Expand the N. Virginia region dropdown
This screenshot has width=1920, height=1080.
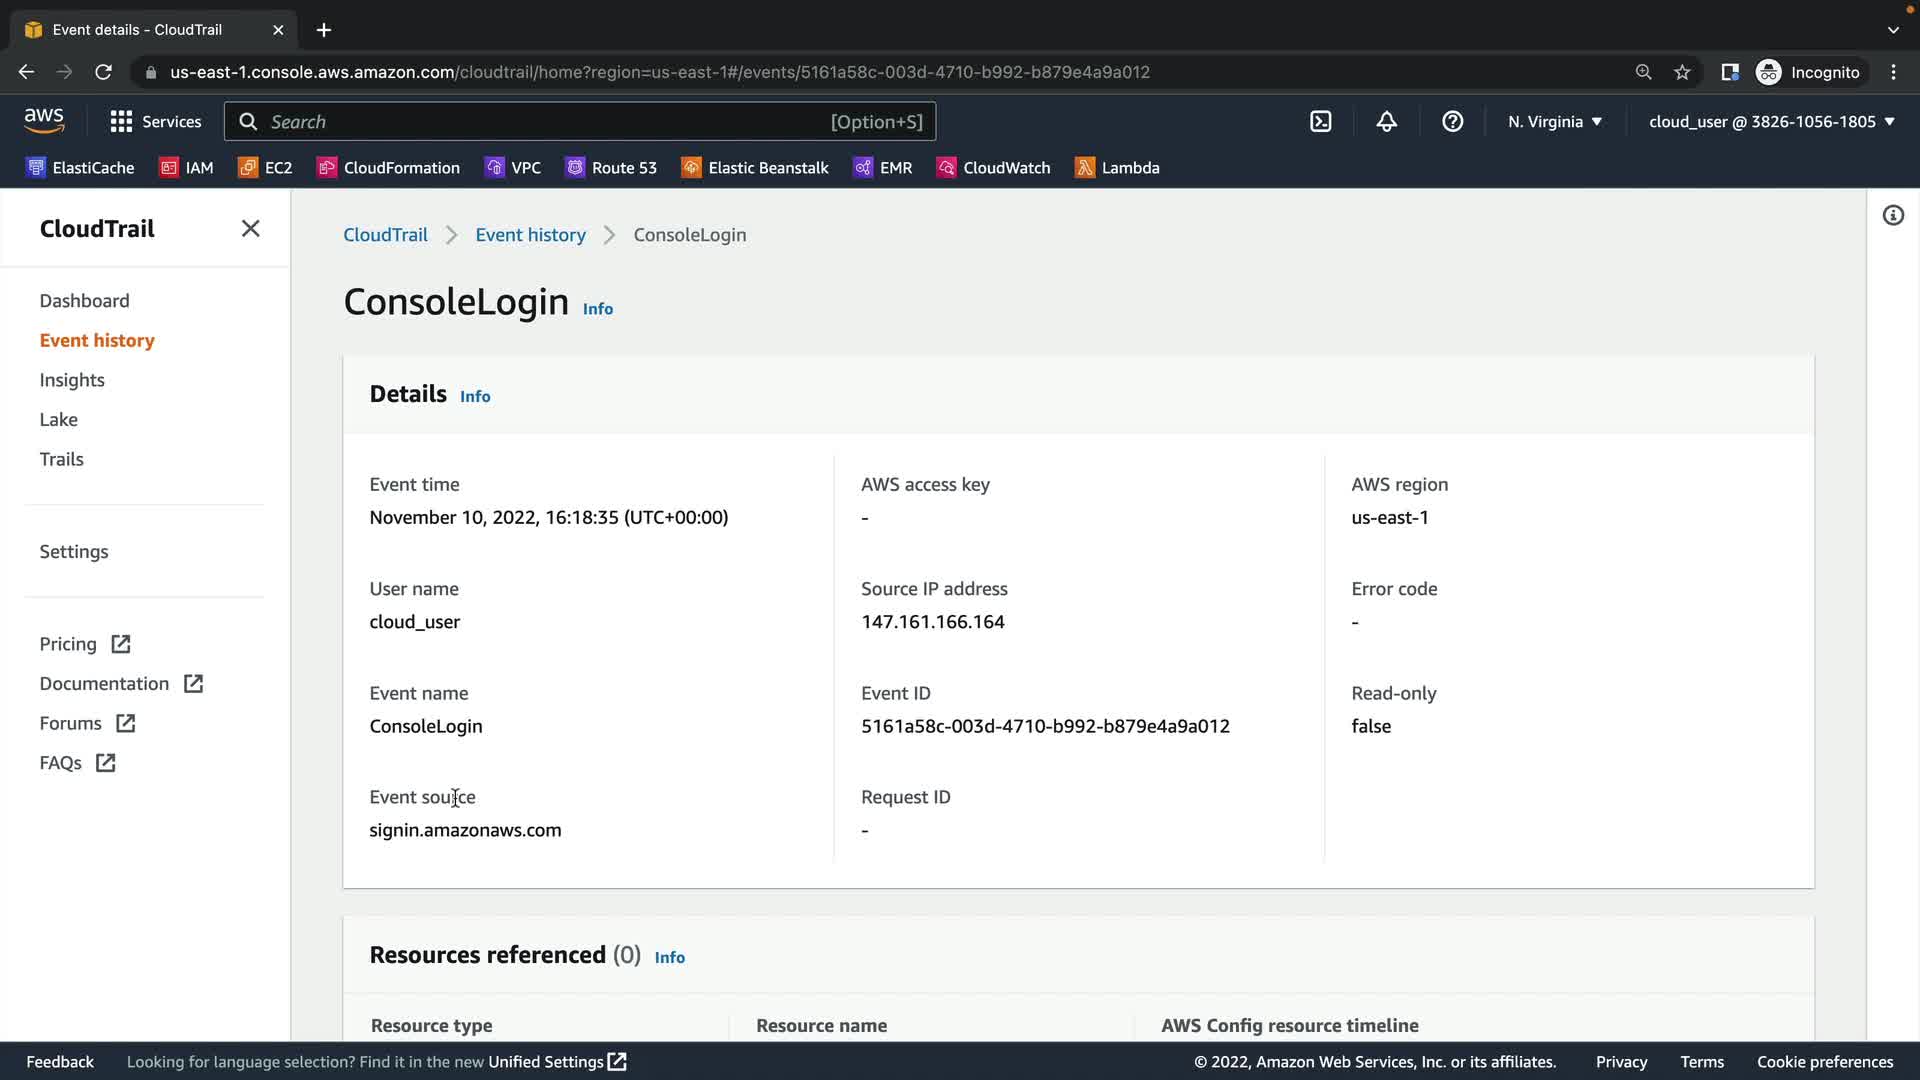(1555, 122)
